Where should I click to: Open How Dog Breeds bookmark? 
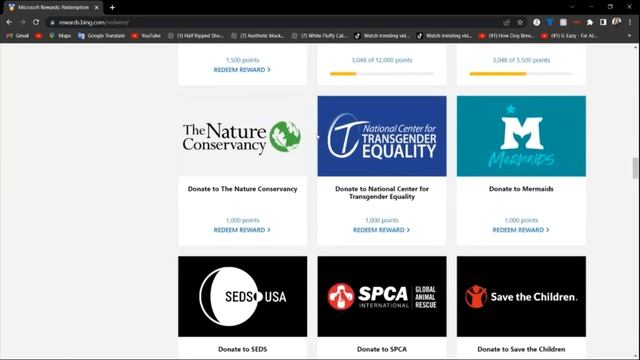507,36
